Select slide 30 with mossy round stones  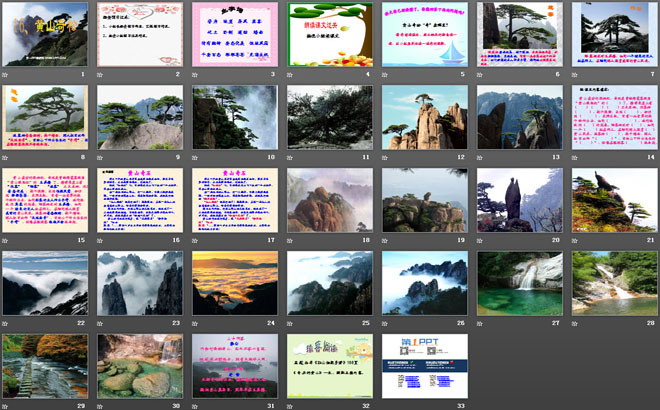[x=140, y=366]
